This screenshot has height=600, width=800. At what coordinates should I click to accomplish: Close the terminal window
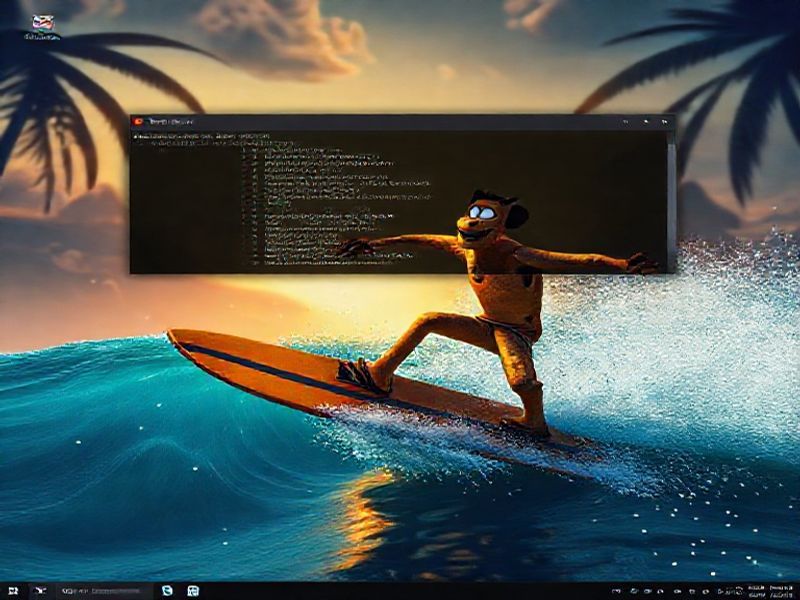pos(664,122)
